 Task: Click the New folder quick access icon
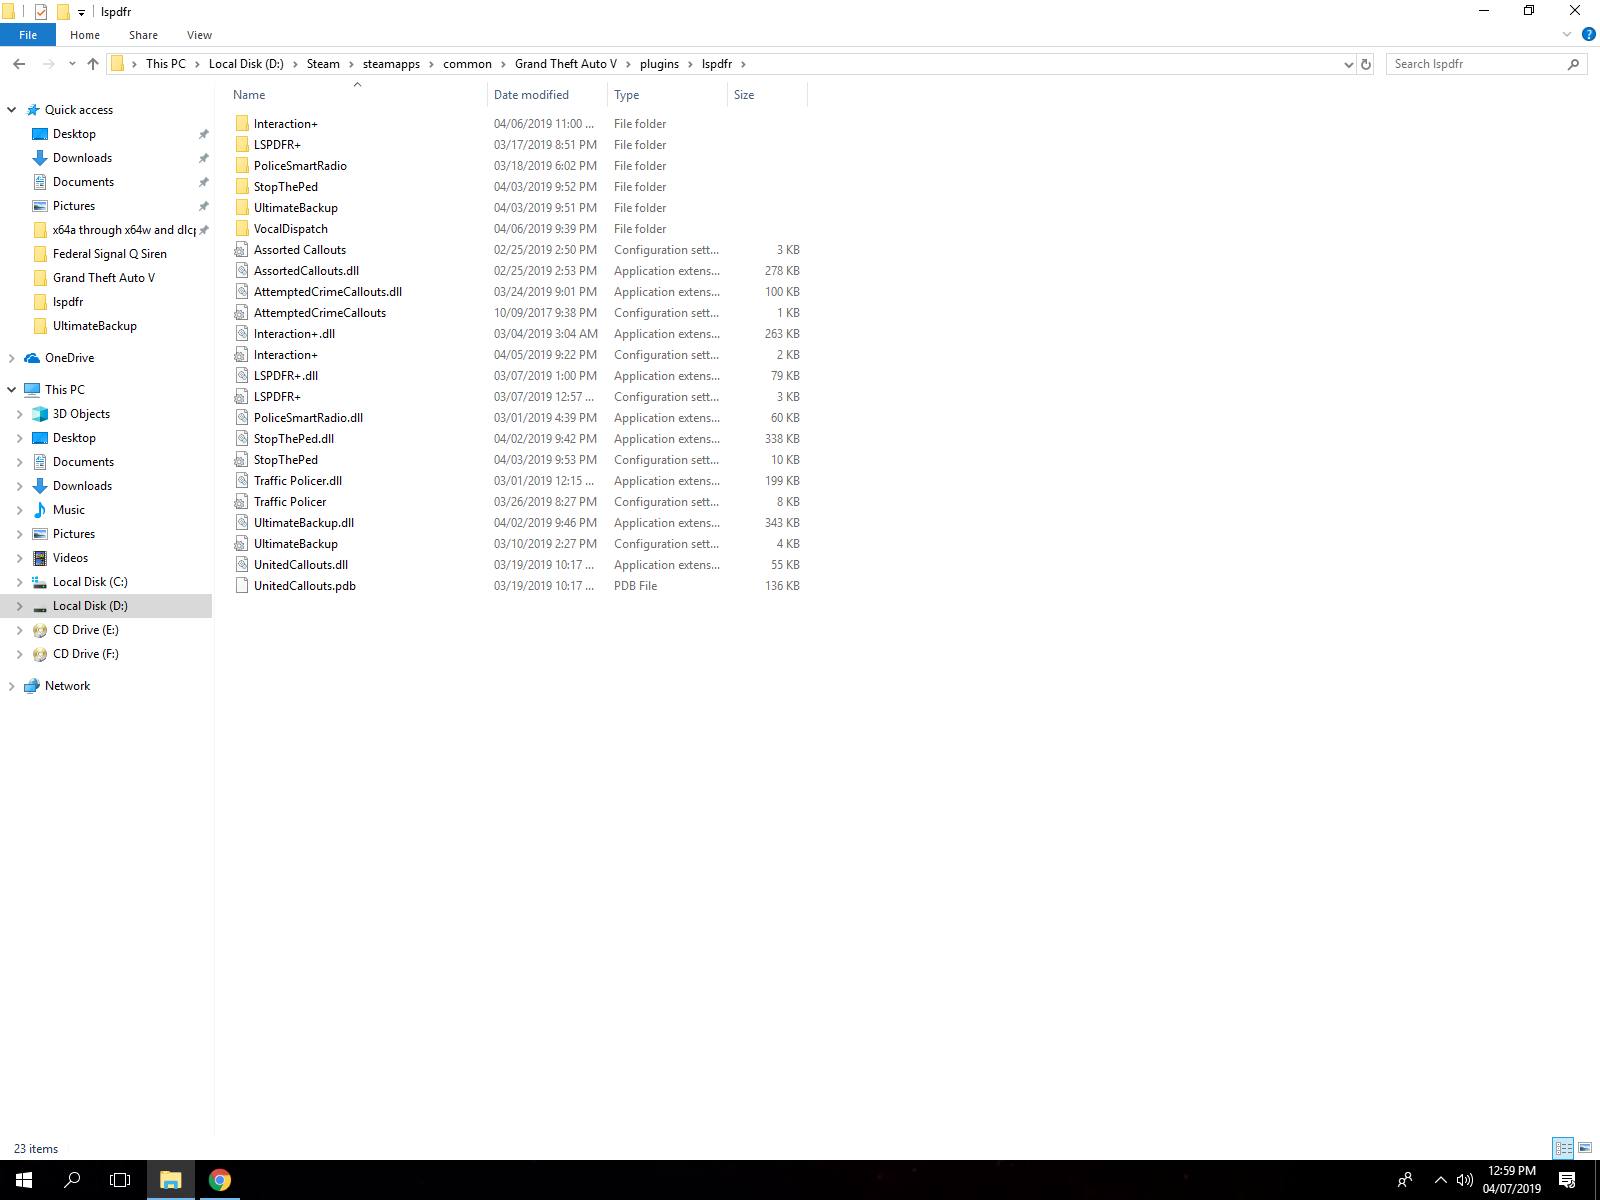pyautogui.click(x=62, y=12)
